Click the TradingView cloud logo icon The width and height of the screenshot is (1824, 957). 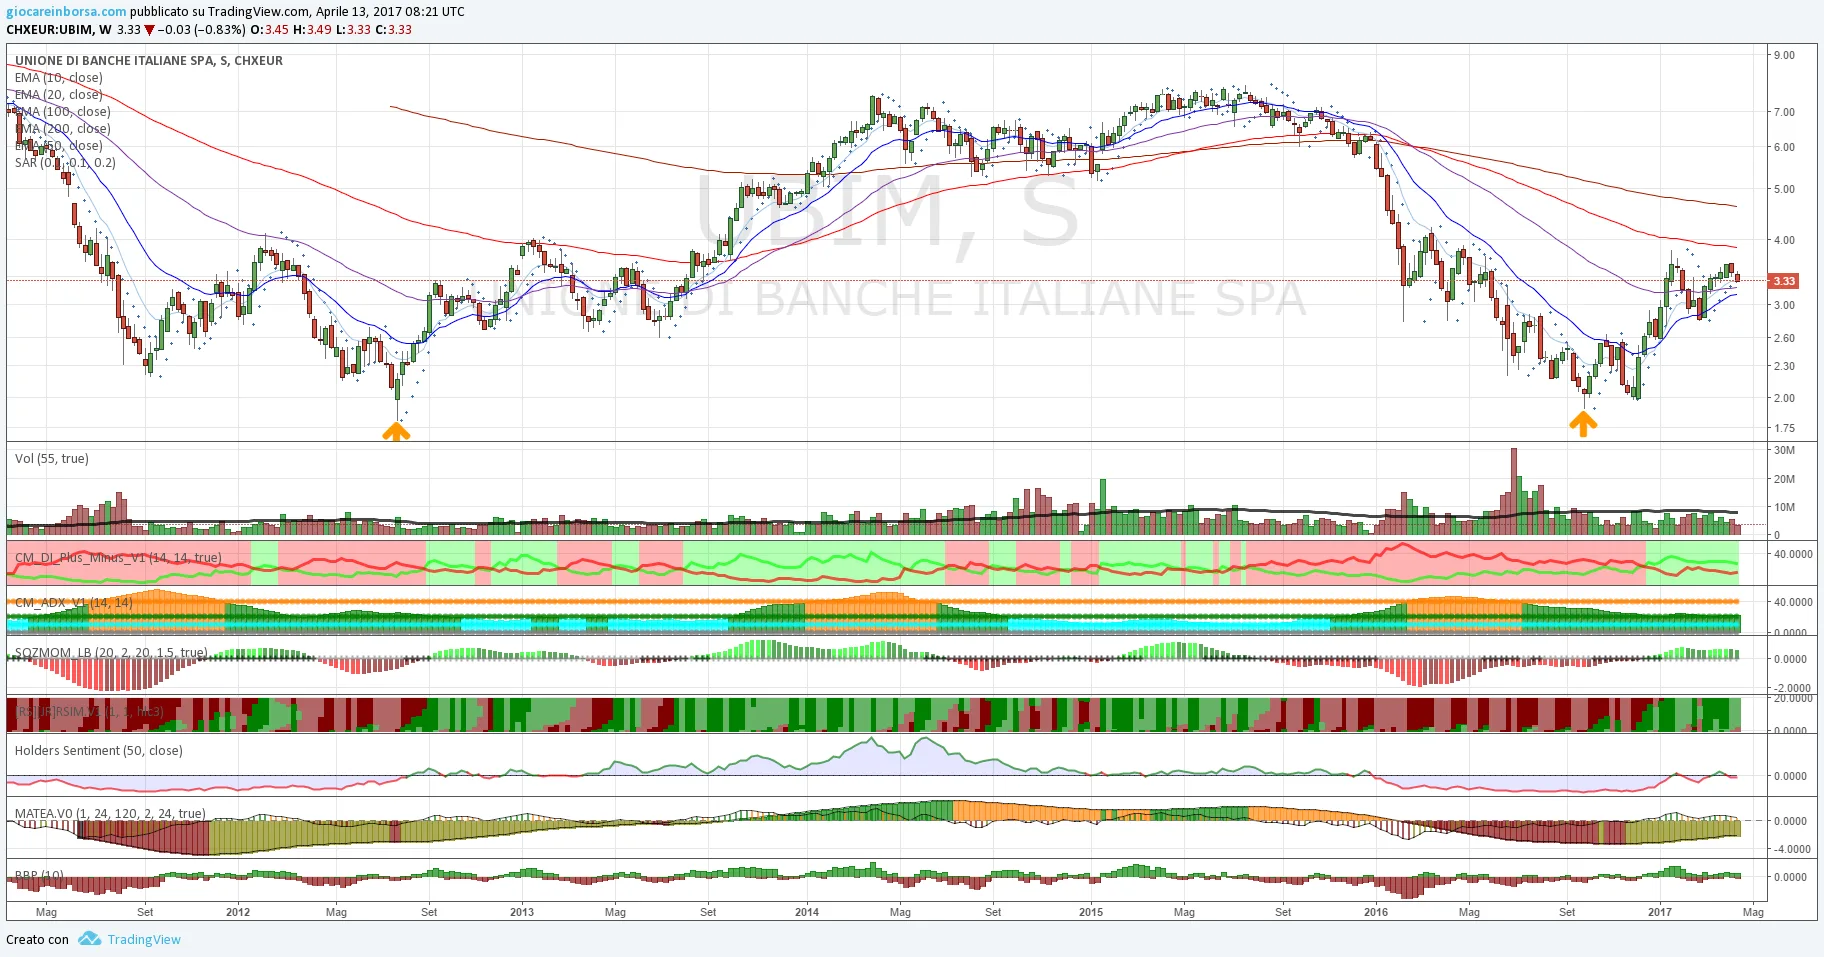pyautogui.click(x=89, y=939)
